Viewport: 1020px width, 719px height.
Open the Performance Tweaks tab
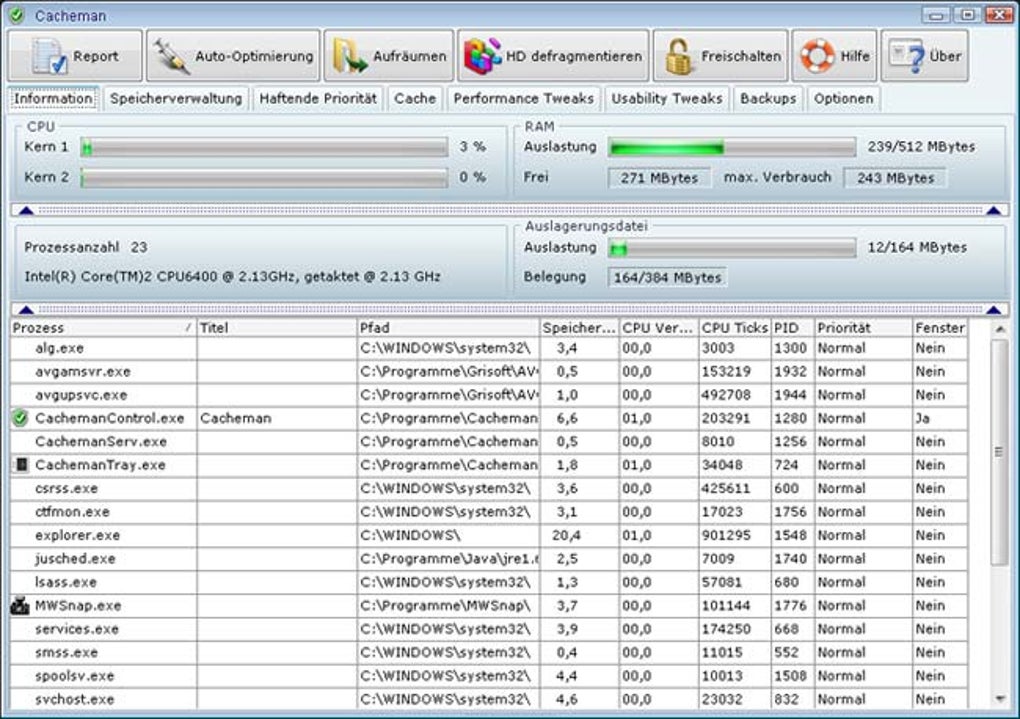coord(523,98)
